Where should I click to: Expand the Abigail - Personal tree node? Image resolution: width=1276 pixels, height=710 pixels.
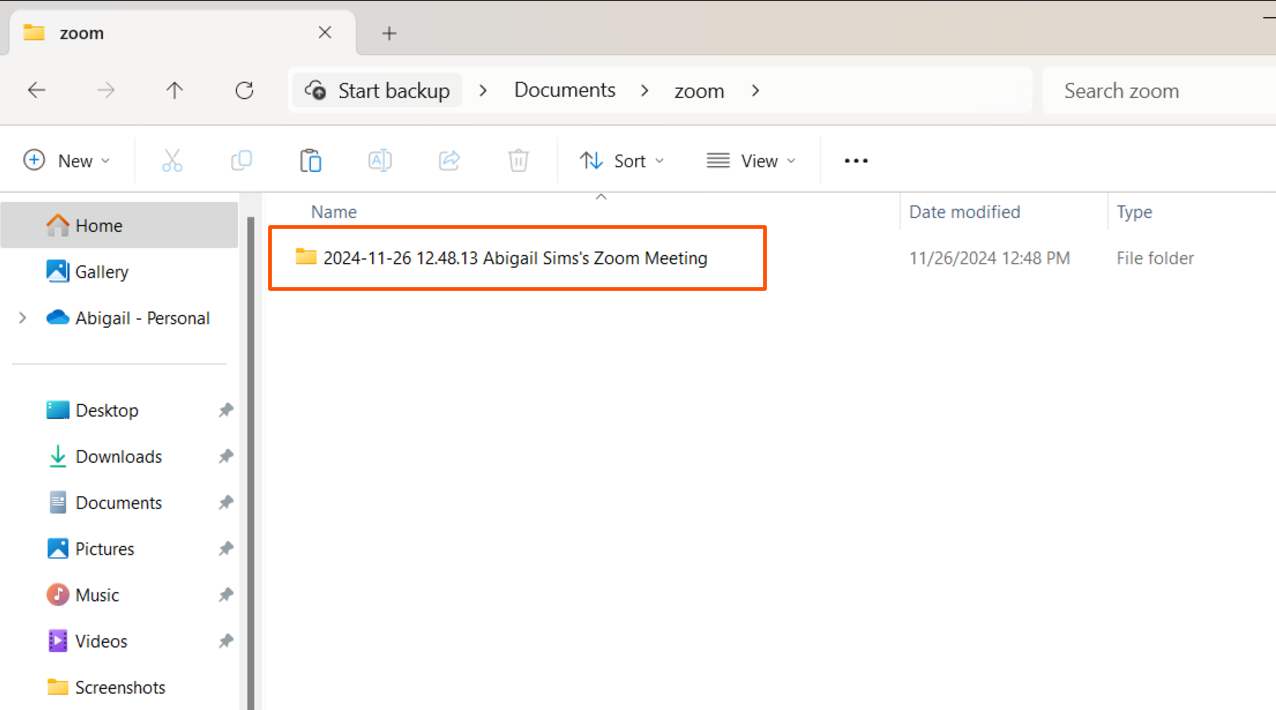[23, 318]
